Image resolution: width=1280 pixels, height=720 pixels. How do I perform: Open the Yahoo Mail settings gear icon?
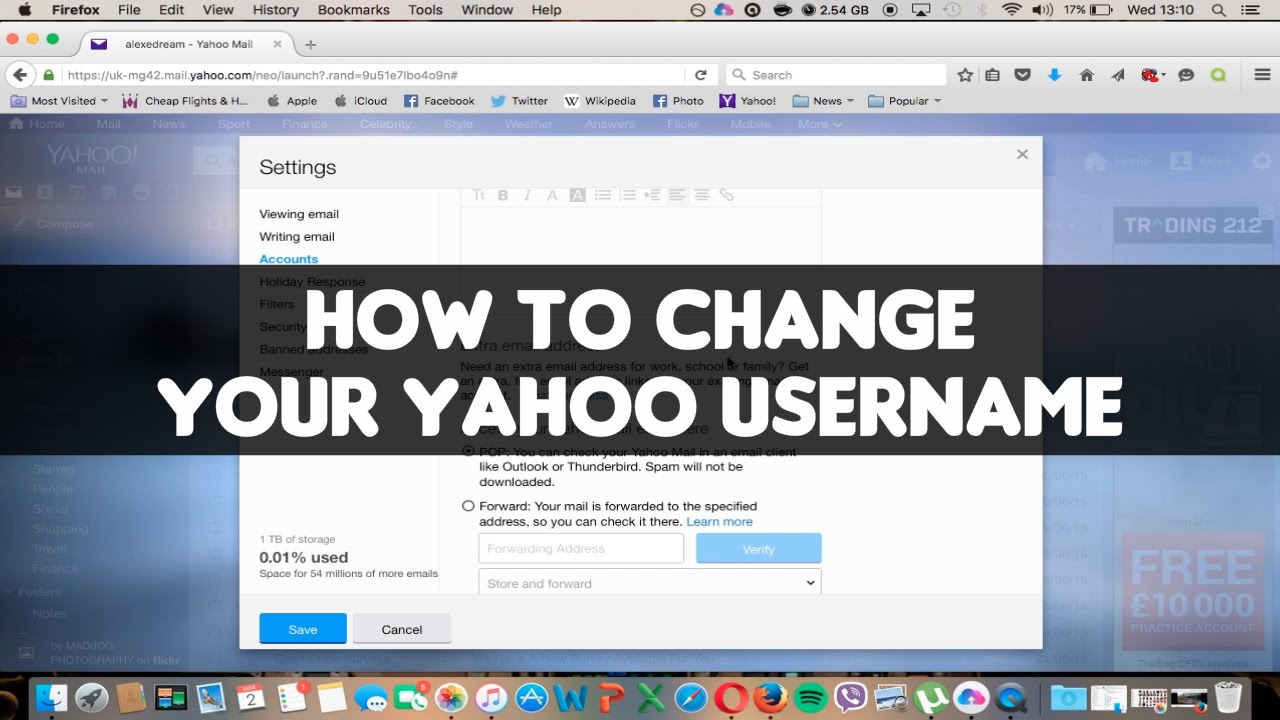click(1262, 160)
